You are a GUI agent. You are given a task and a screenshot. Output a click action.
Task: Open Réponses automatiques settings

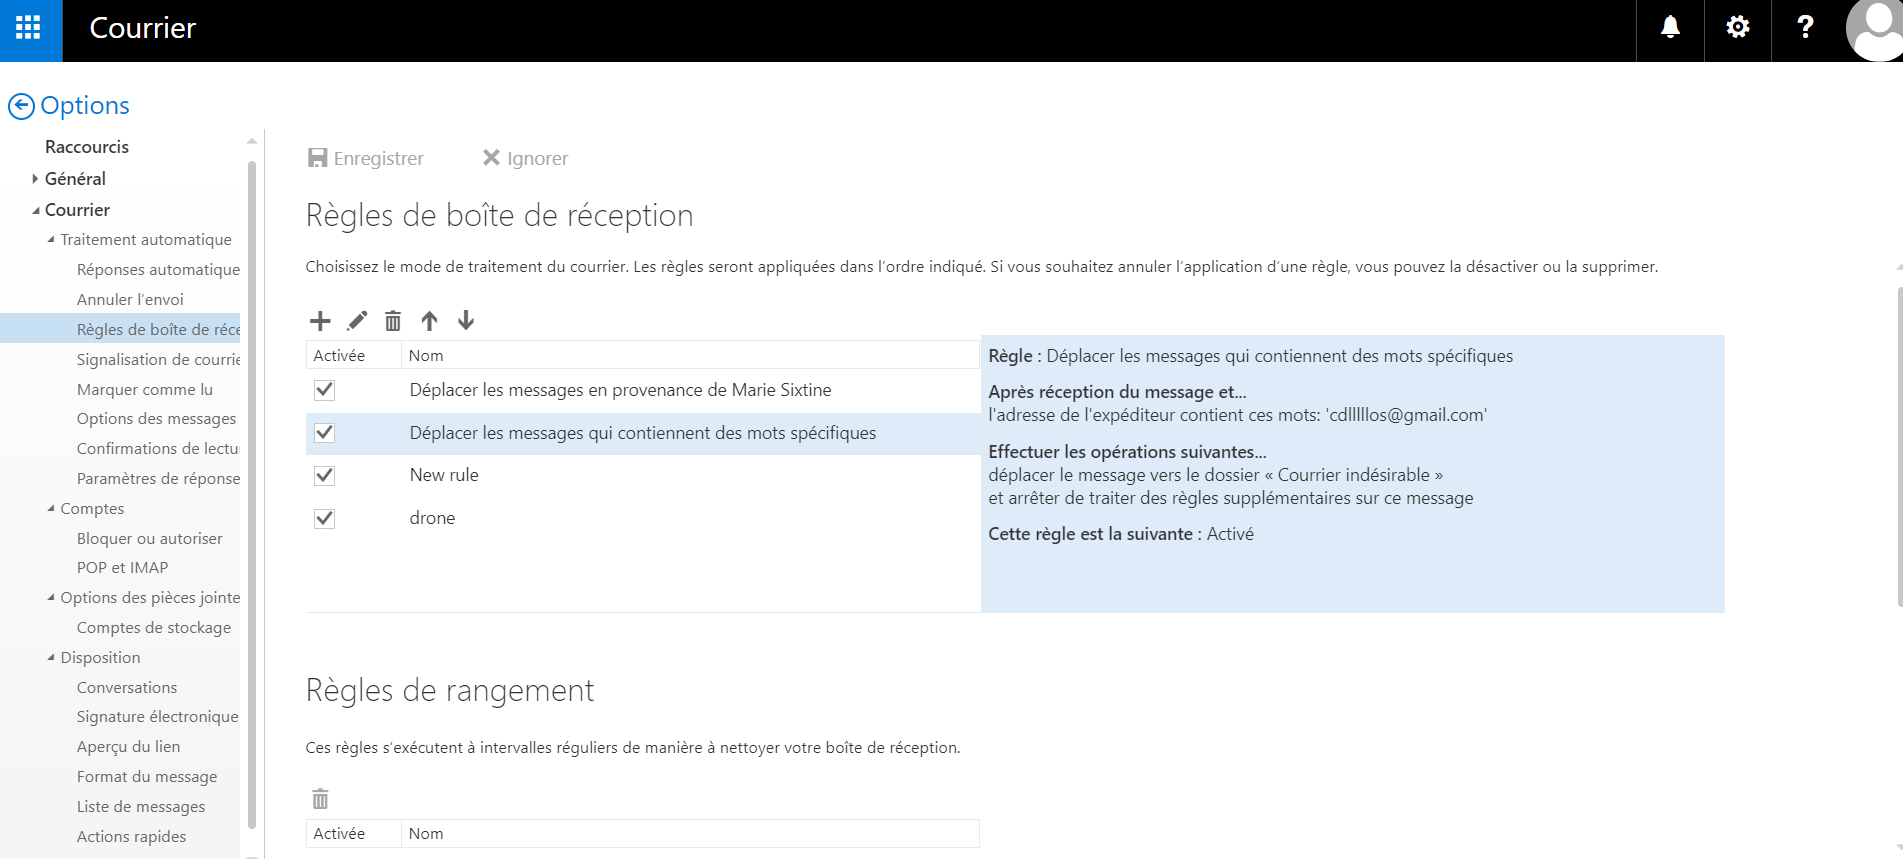[x=158, y=269]
